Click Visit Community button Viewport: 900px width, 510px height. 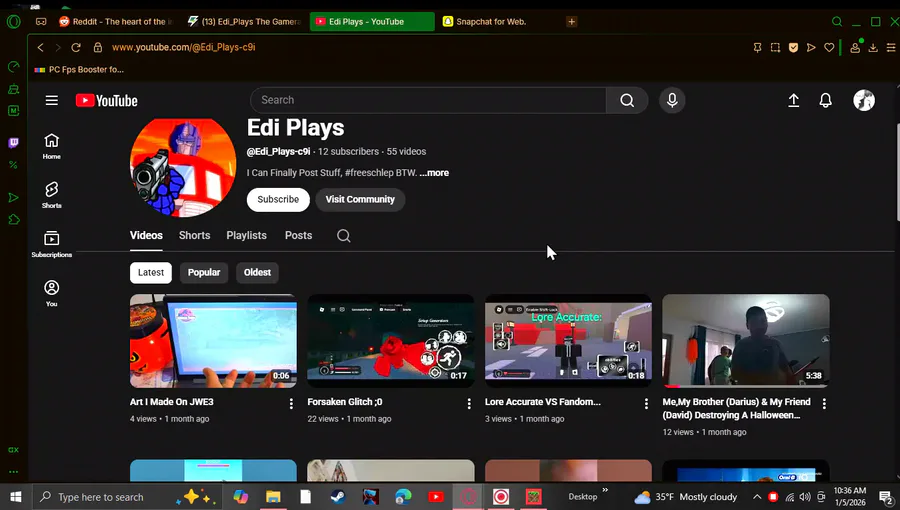click(360, 200)
